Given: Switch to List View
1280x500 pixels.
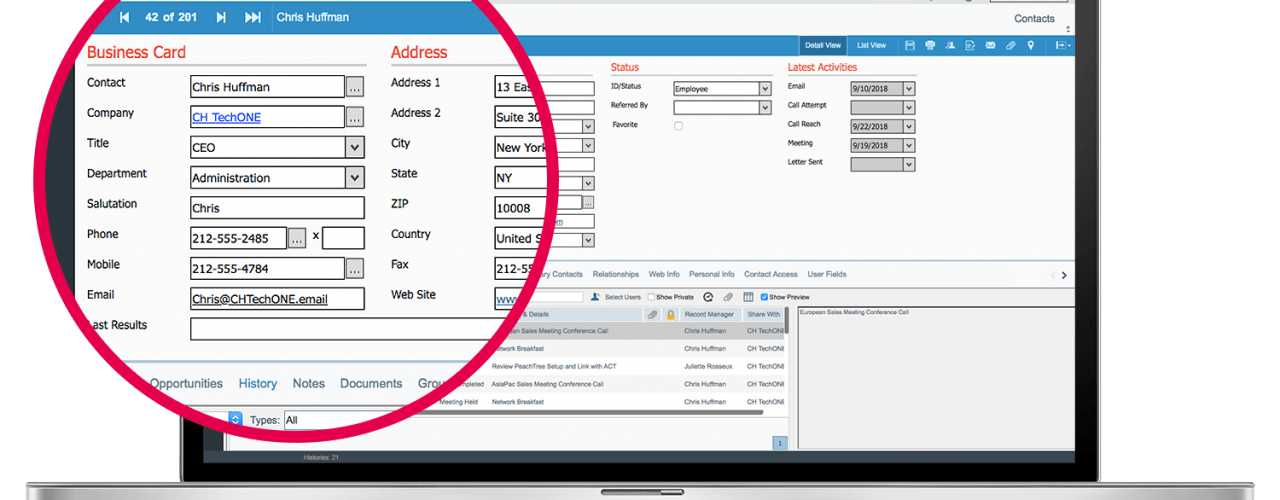Looking at the screenshot, I should pos(871,45).
